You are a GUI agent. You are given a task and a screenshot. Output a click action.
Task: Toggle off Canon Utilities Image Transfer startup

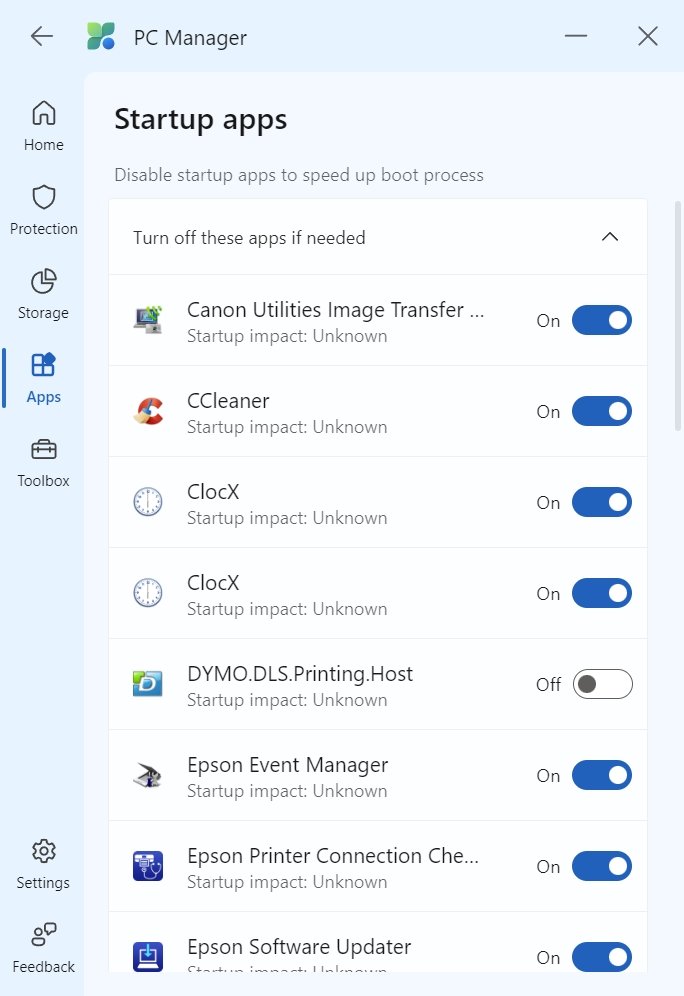pyautogui.click(x=601, y=320)
